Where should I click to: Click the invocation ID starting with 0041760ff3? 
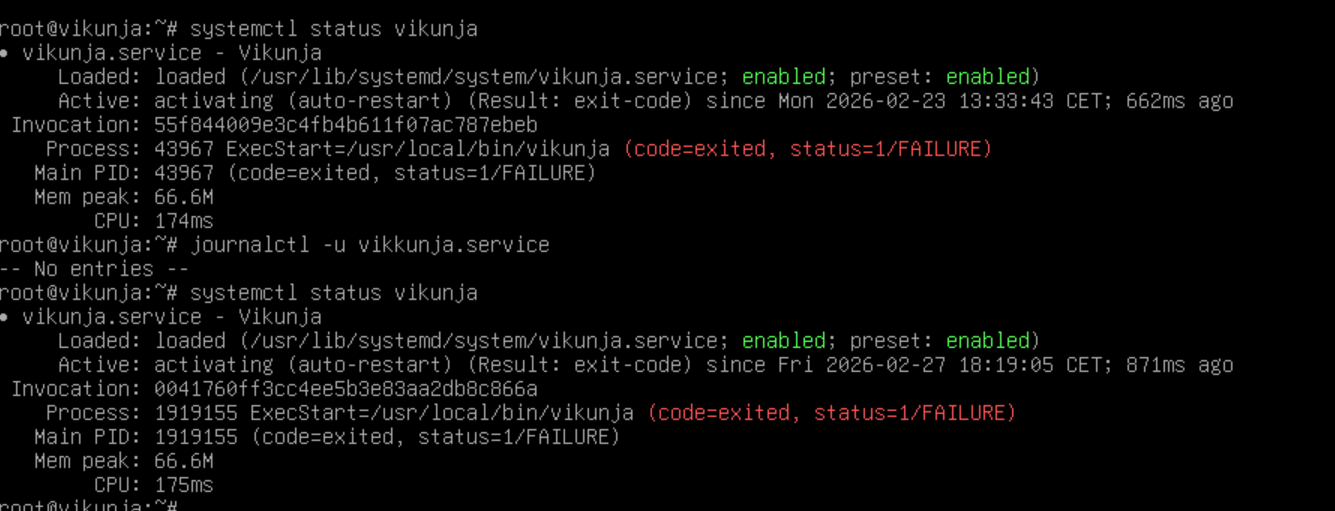(x=346, y=389)
